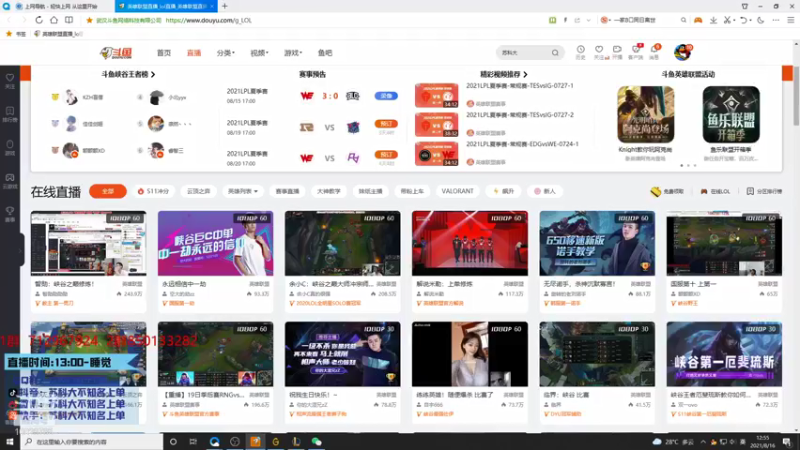Click the Douyu logo in the header
Viewport: 800px width, 450px height.
[116, 53]
